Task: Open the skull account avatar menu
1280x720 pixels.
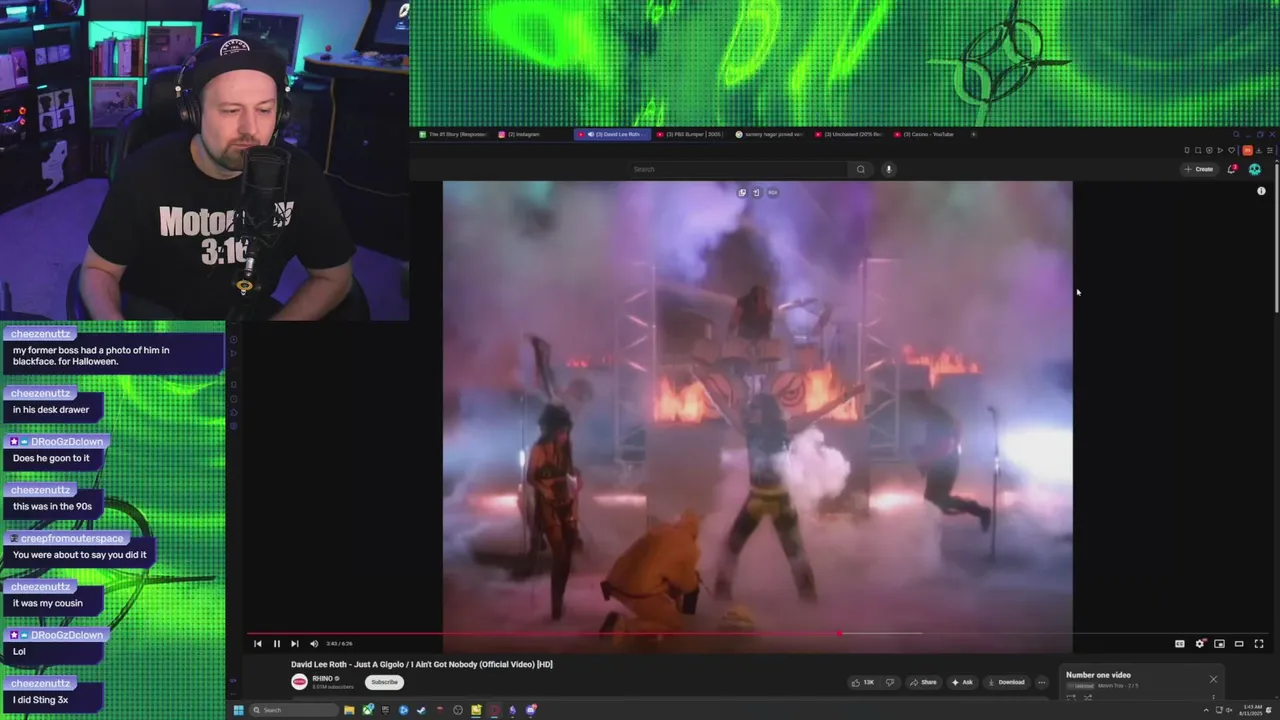Action: (1255, 169)
